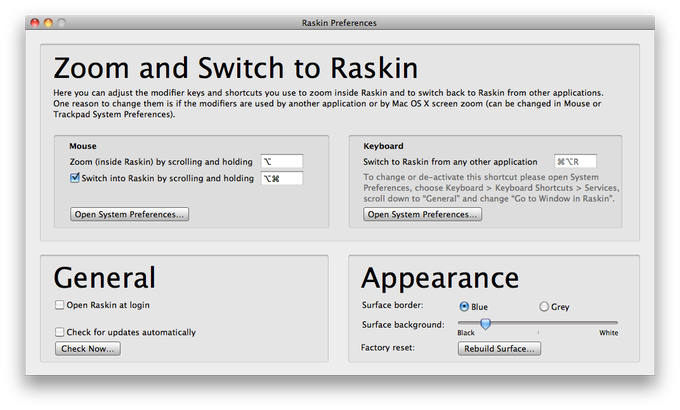Click the grey 'To change or de-activate' note
This screenshot has height=410, width=680.
(x=491, y=188)
